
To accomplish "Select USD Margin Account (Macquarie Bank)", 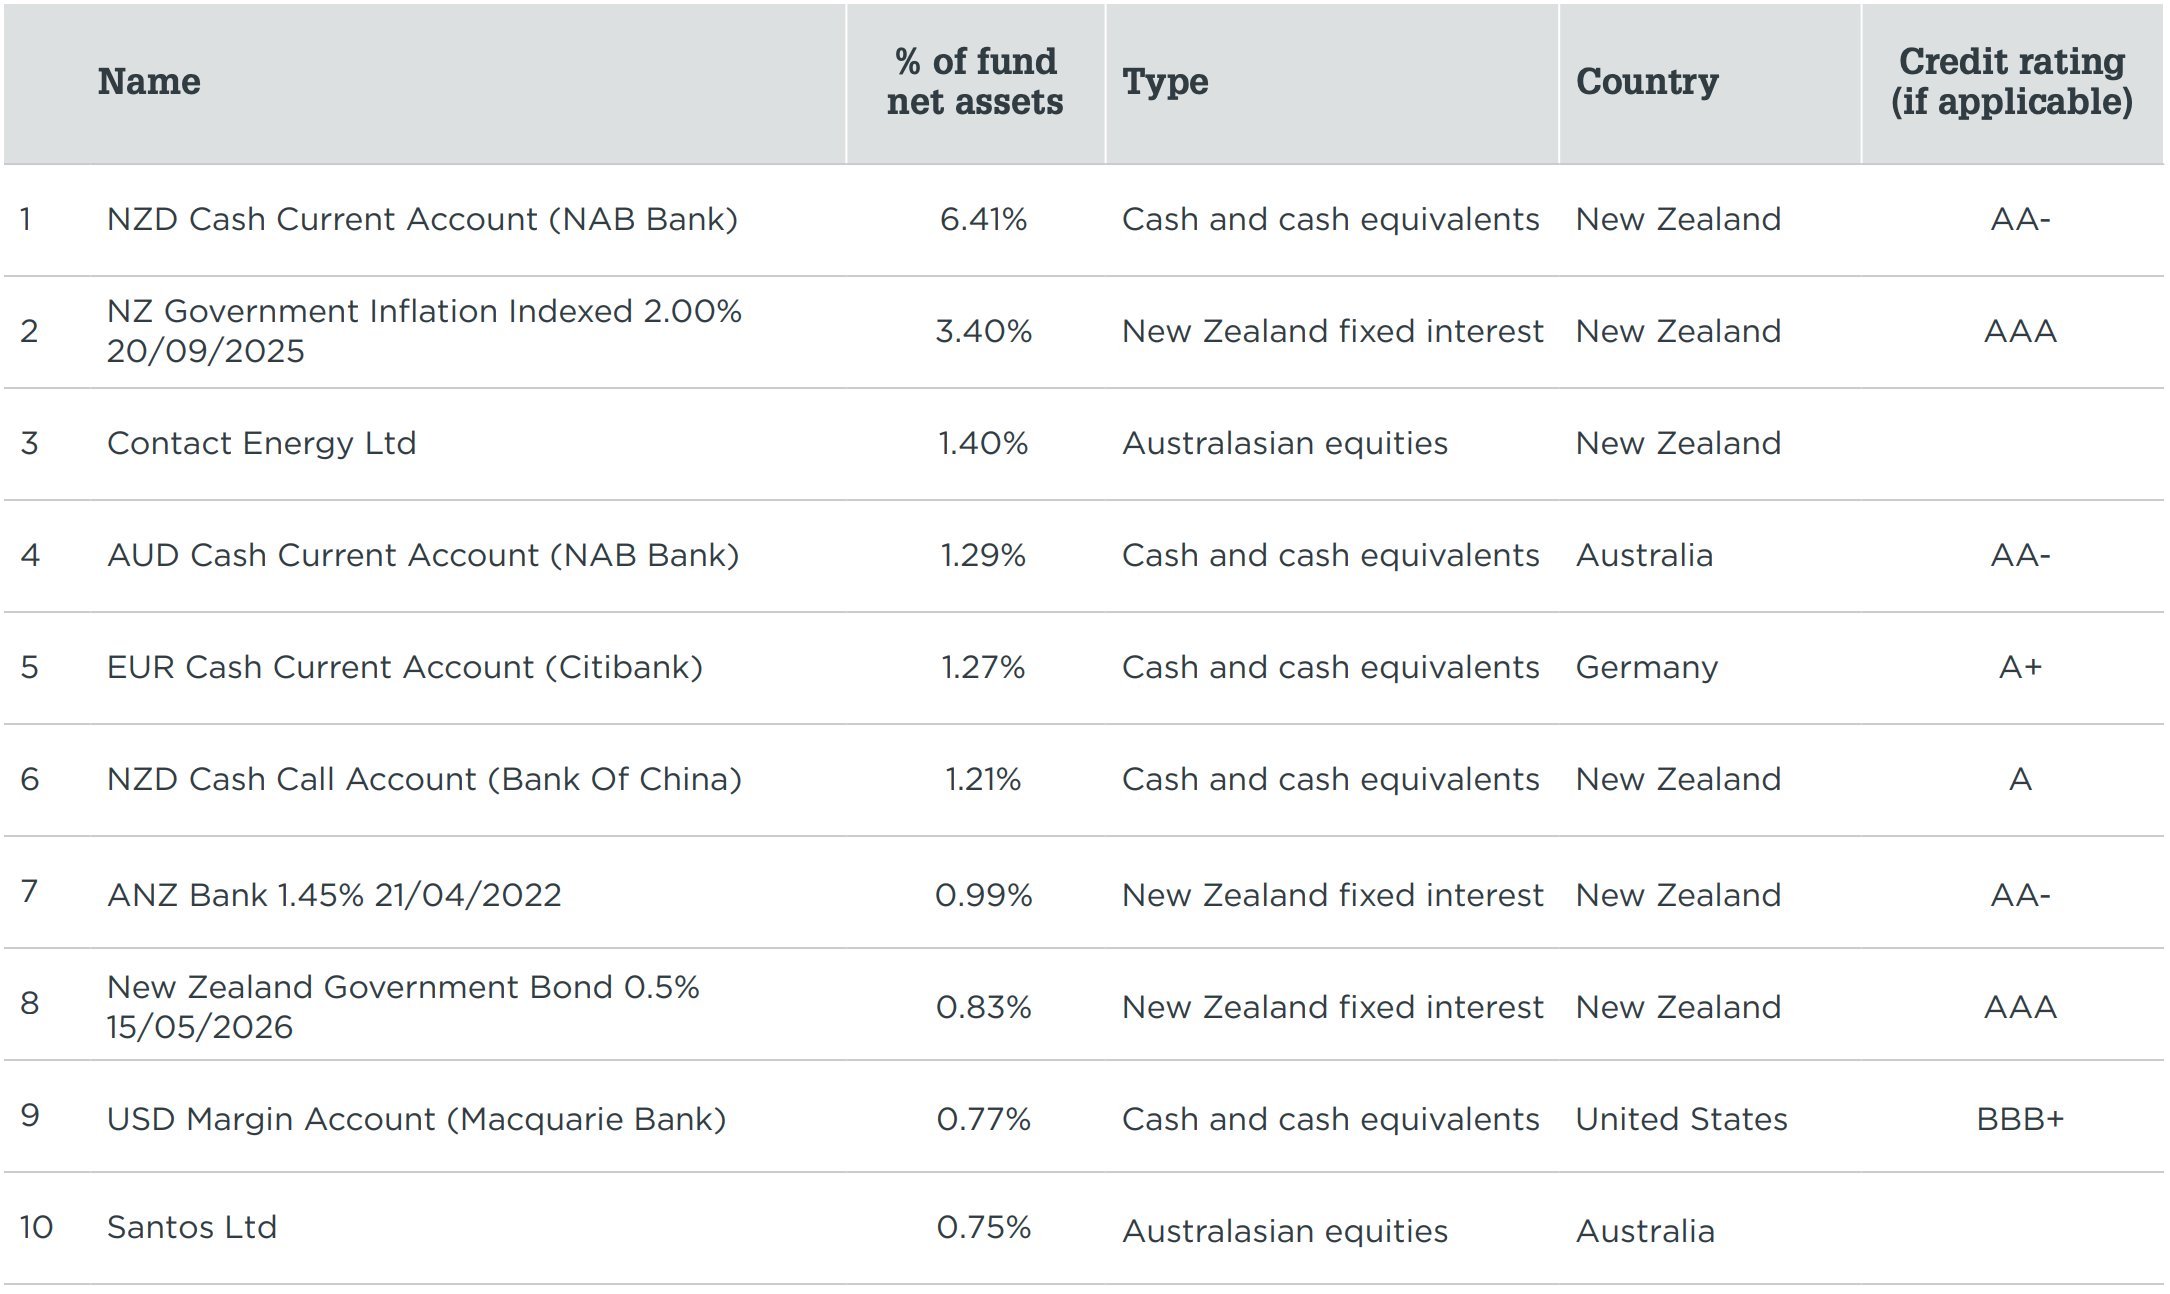I will 416,1119.
